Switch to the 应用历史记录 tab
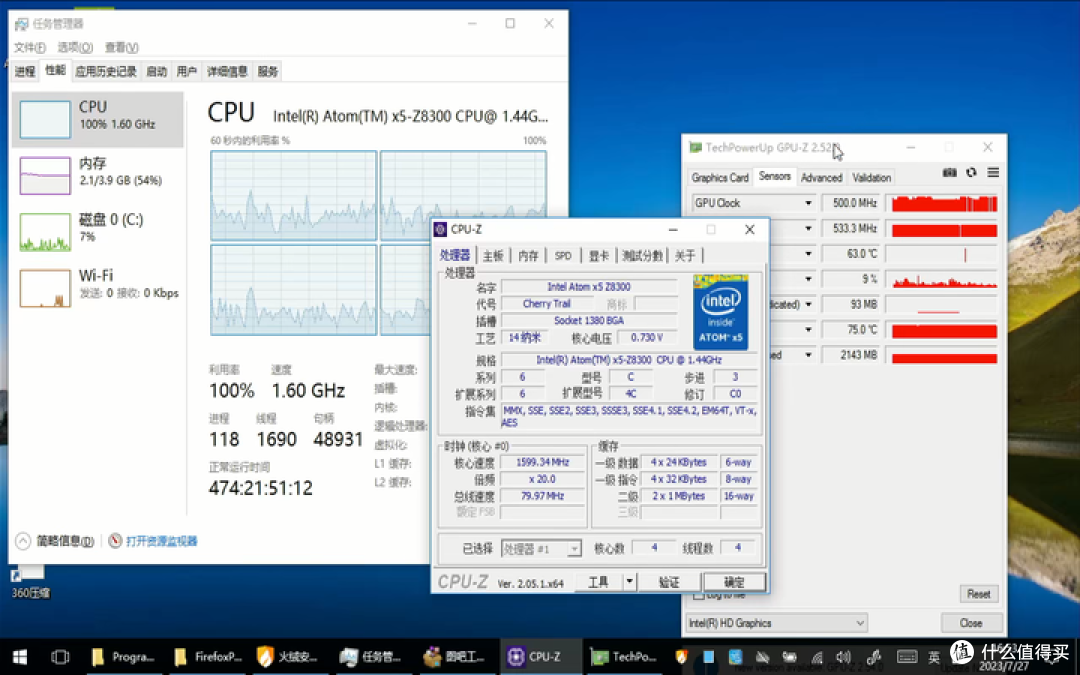Viewport: 1080px width, 675px height. point(105,72)
